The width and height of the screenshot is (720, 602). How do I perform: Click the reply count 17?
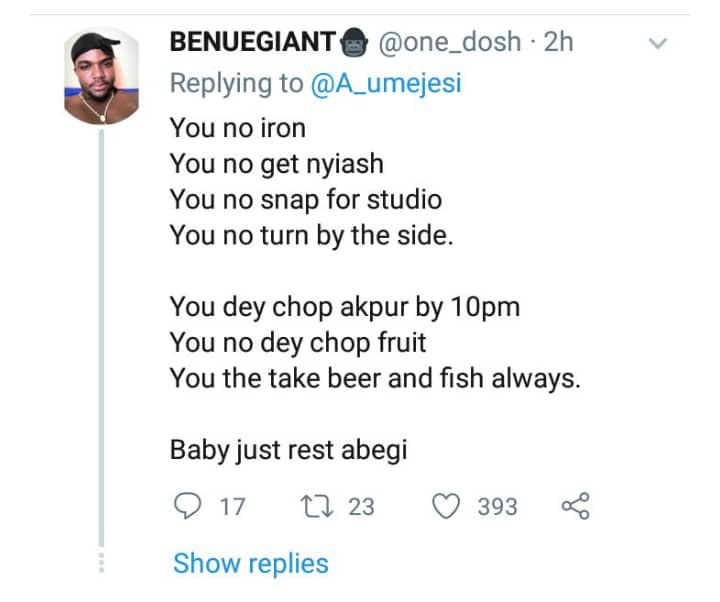point(232,507)
